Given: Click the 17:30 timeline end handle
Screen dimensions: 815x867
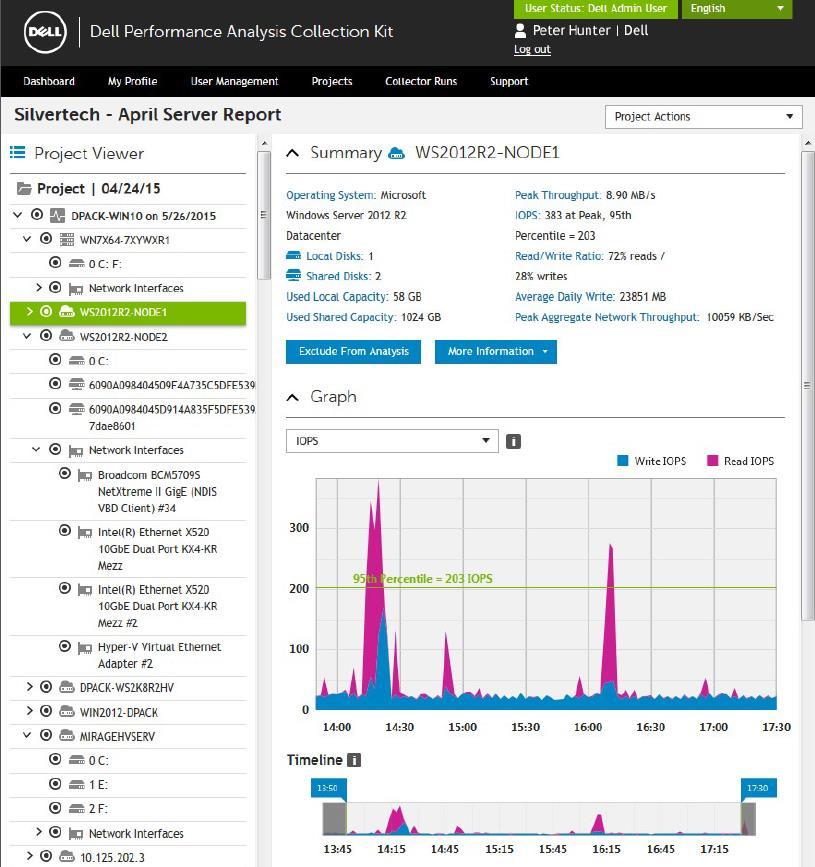Looking at the screenshot, I should coord(759,789).
